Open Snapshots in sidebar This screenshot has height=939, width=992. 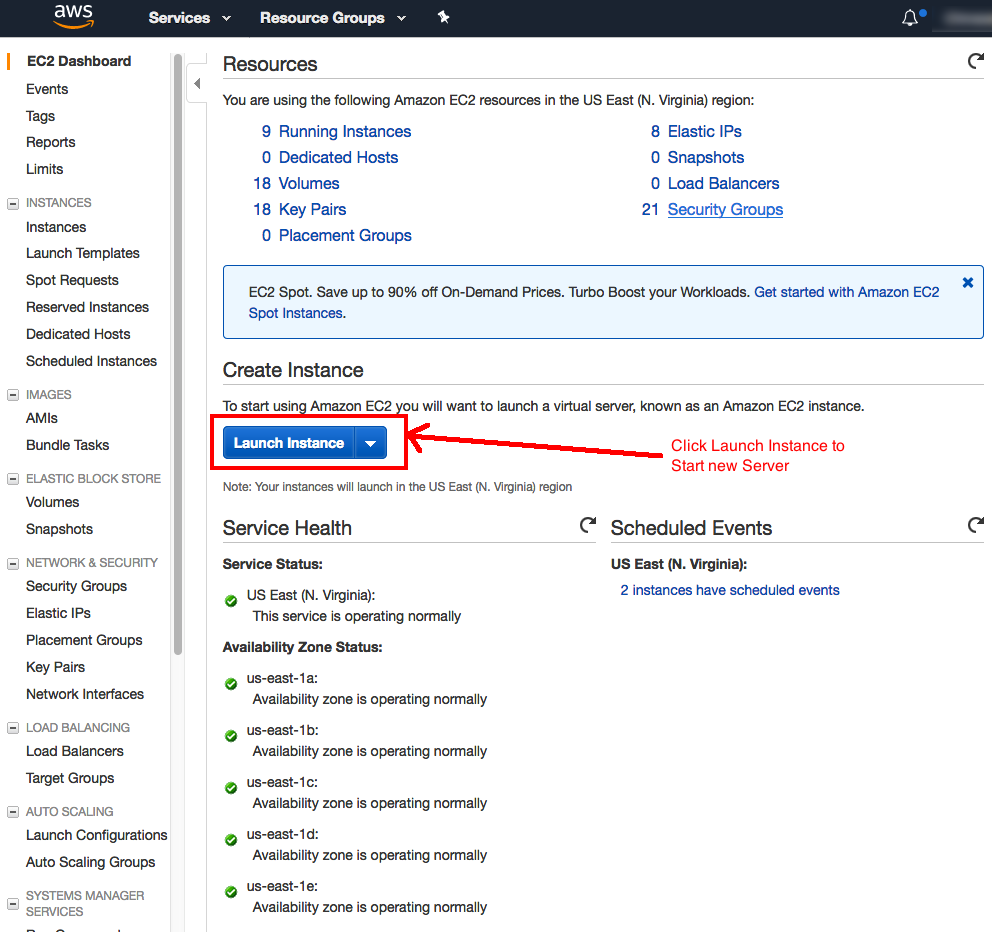pos(59,530)
